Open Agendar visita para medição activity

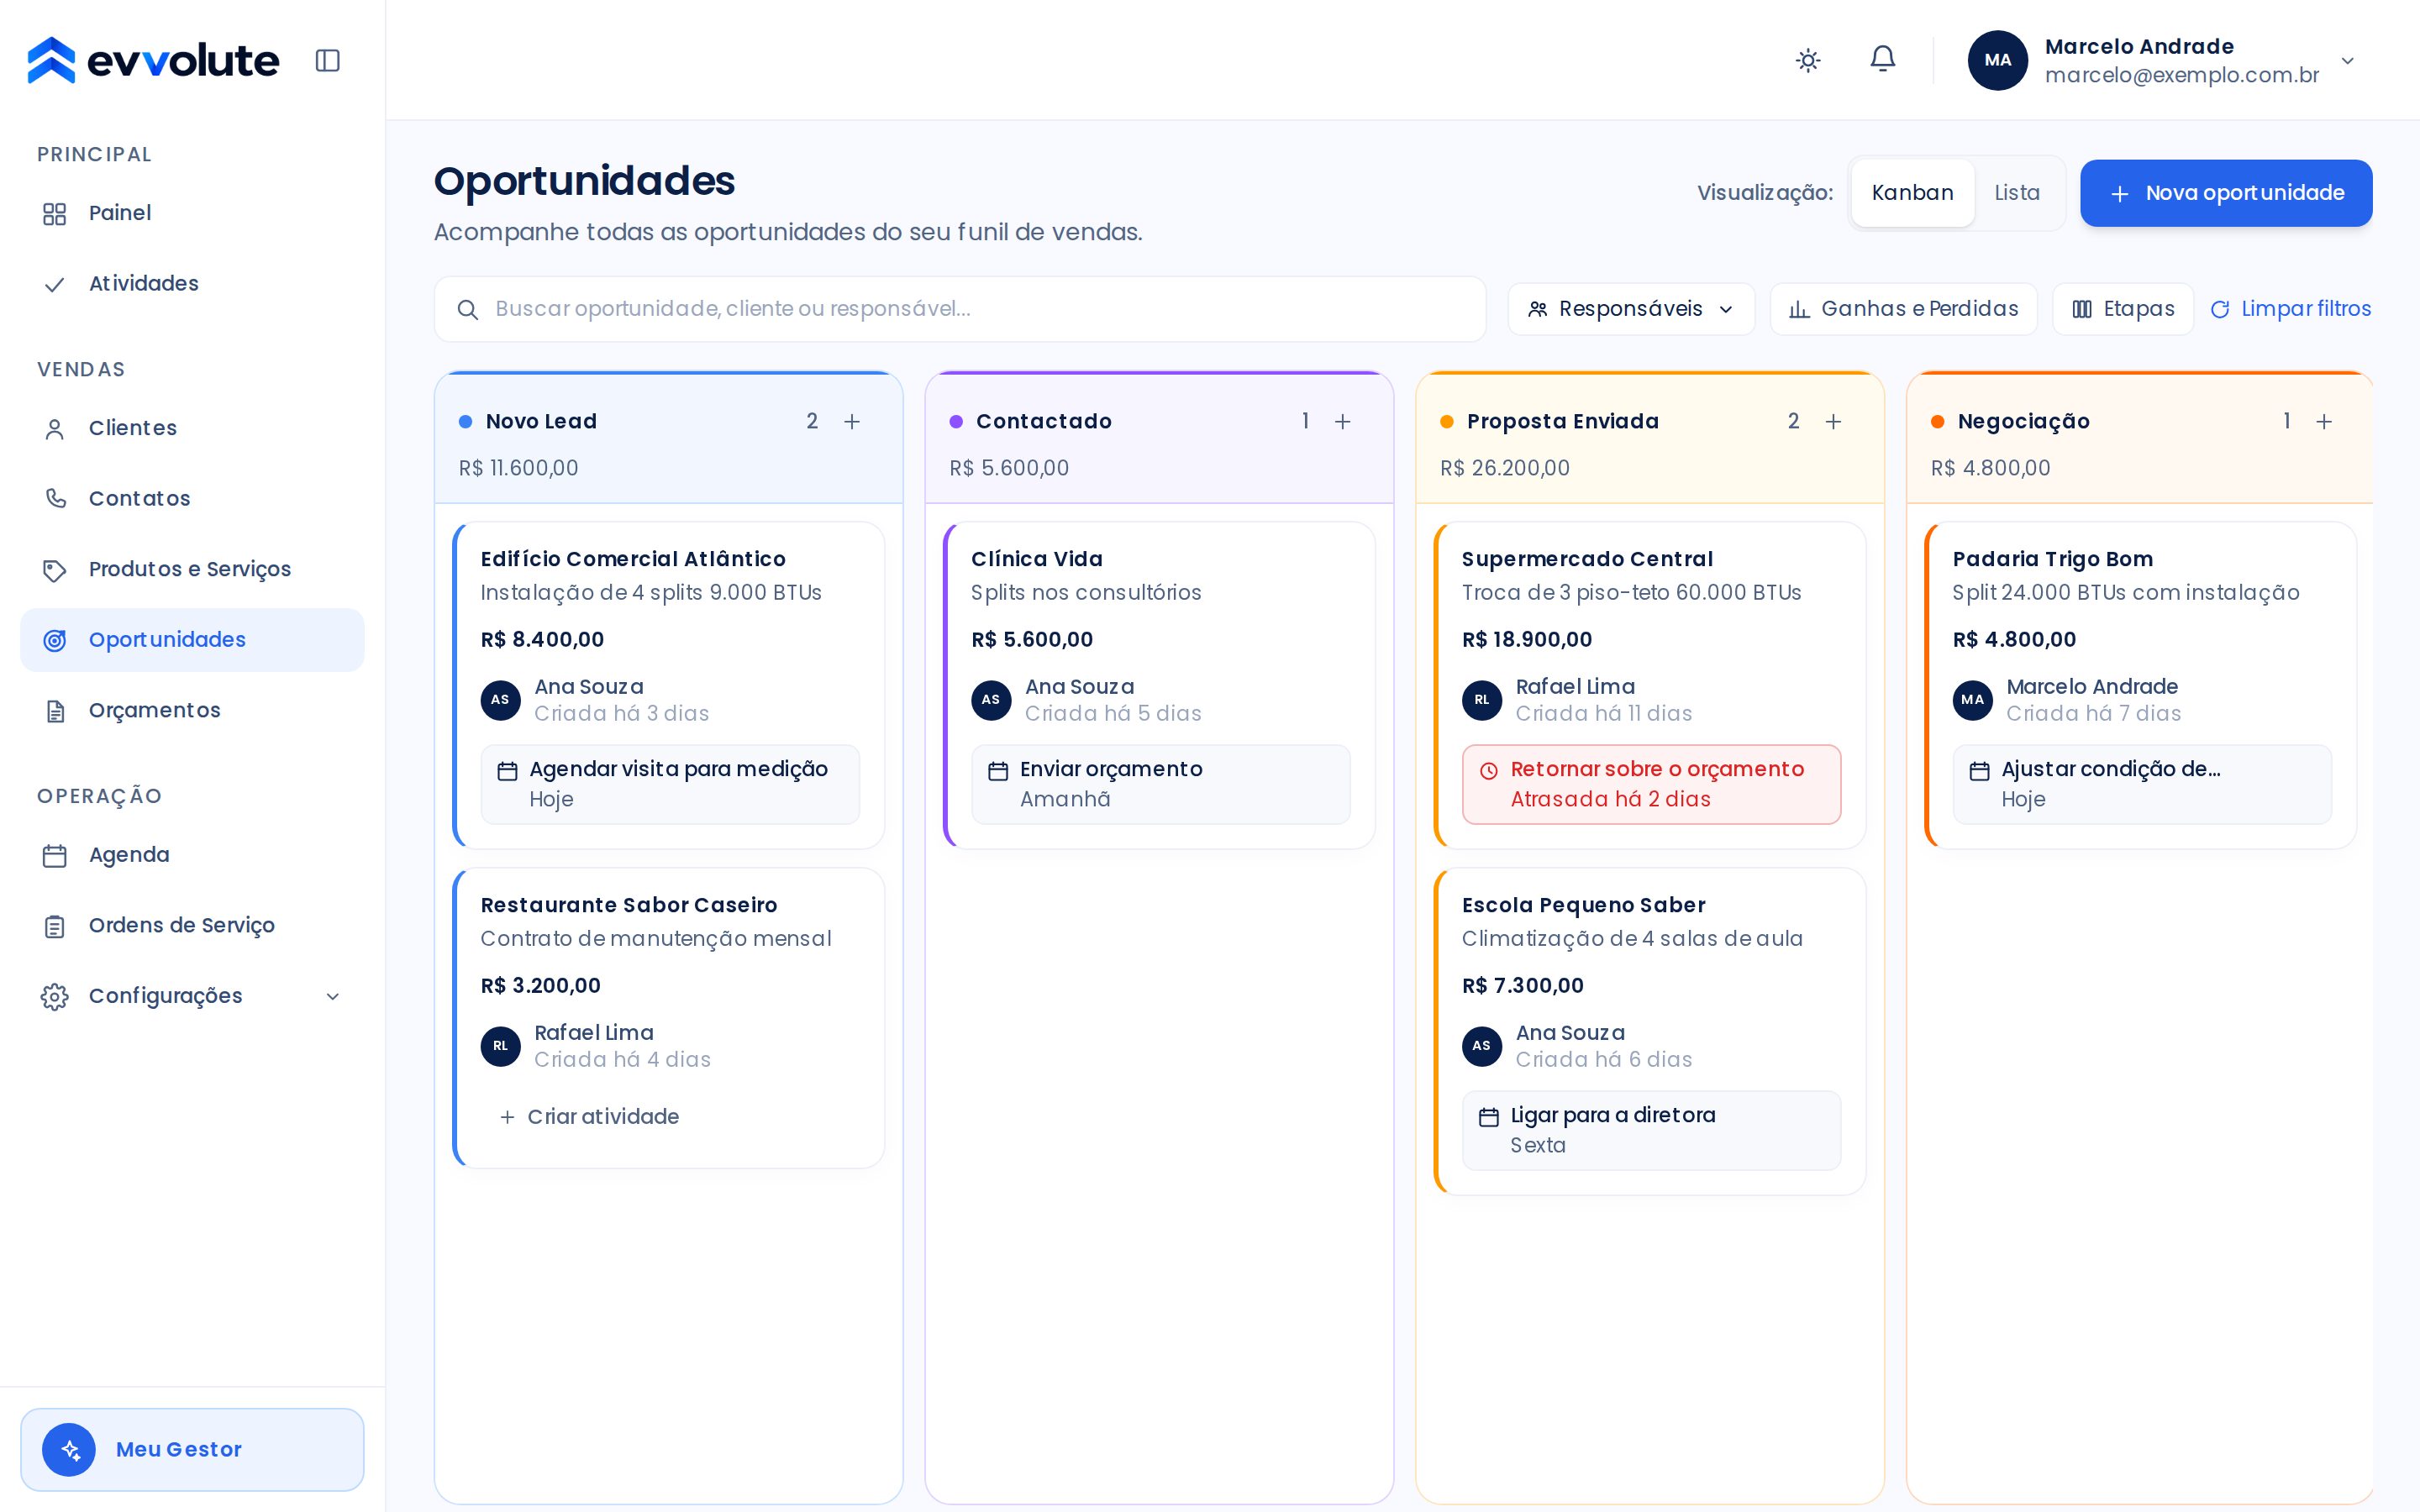click(x=670, y=784)
